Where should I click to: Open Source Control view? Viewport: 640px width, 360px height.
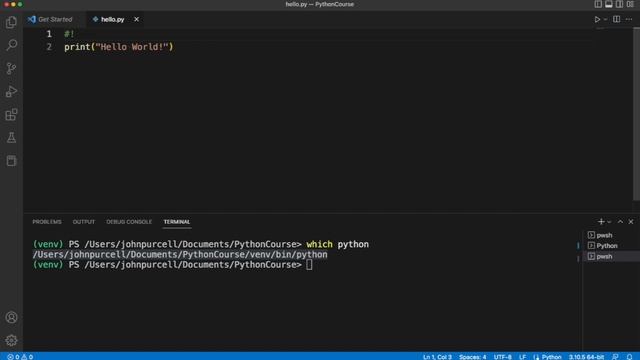11,68
